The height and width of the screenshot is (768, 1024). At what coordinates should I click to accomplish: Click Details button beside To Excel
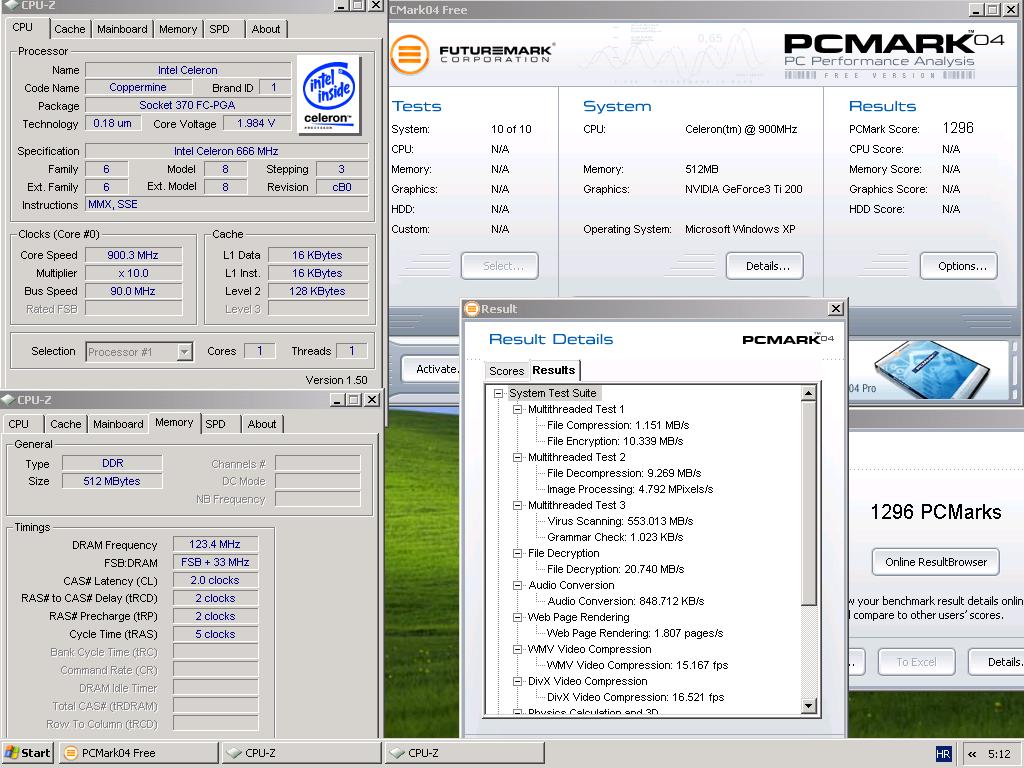(996, 662)
